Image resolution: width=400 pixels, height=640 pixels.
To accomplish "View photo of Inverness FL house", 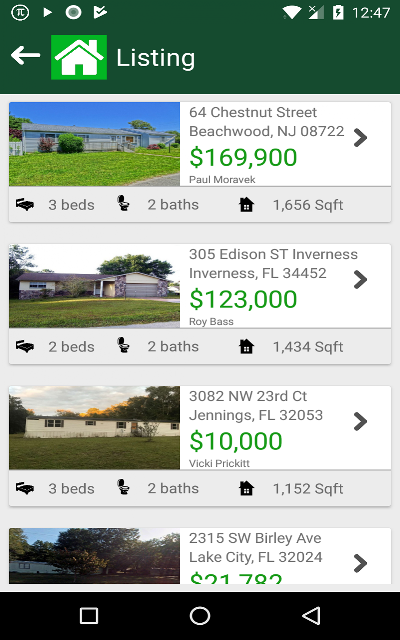I will (x=94, y=286).
